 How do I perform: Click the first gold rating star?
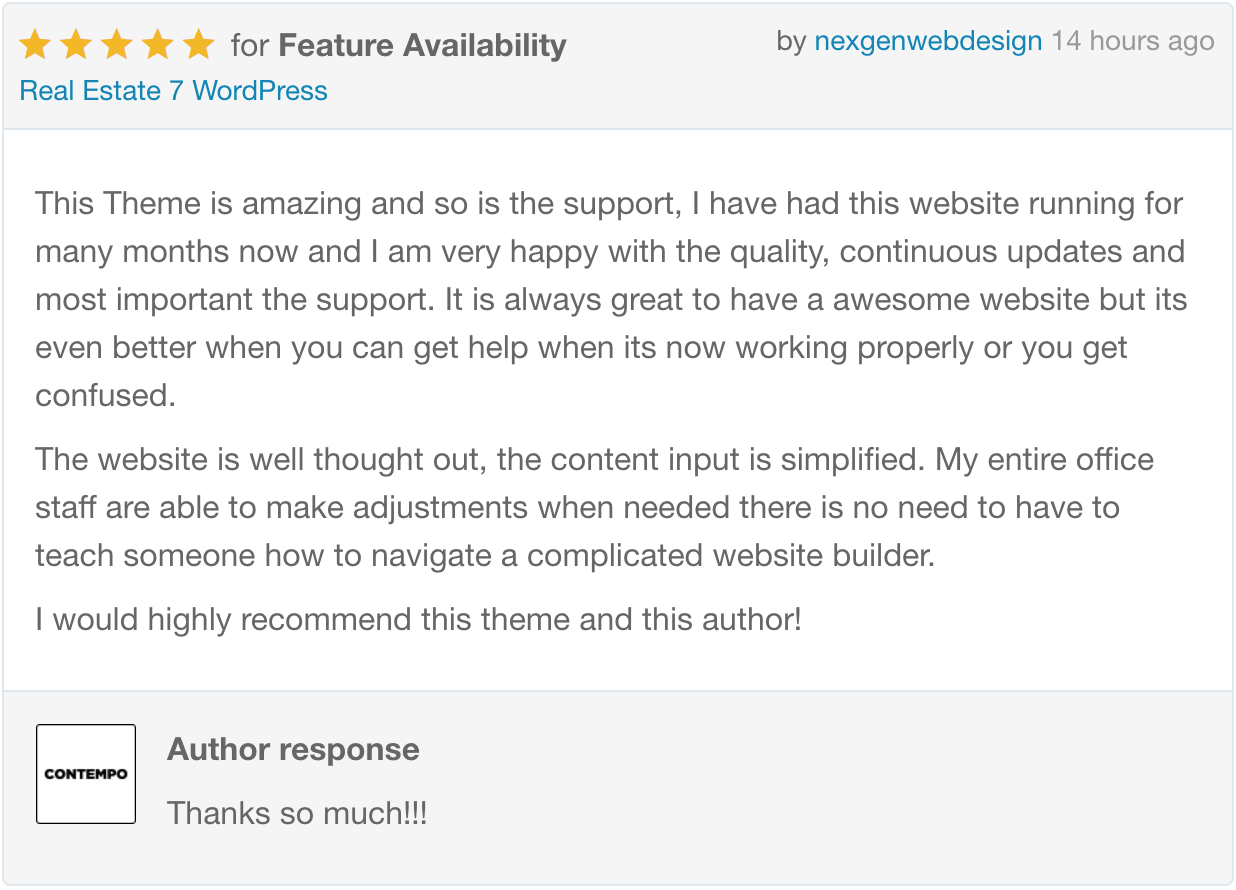[35, 45]
